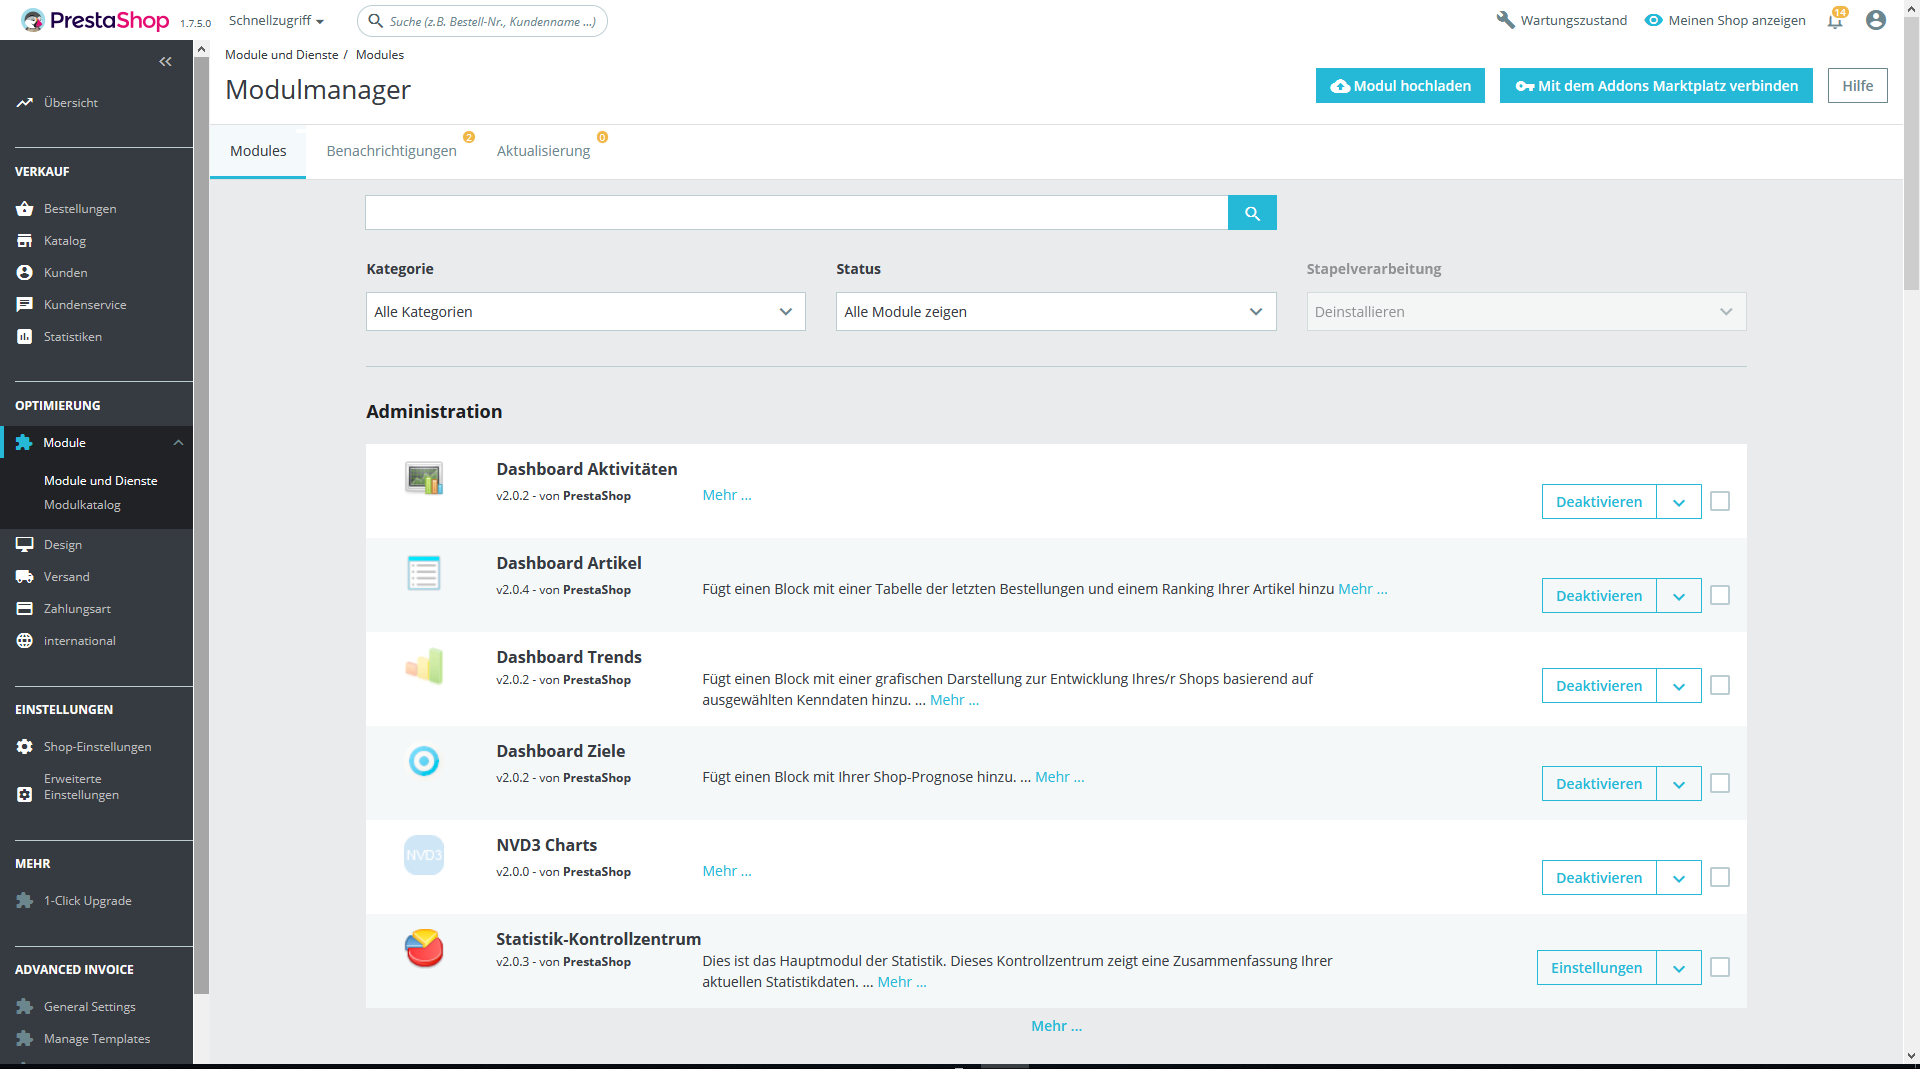This screenshot has height=1069, width=1920.
Task: Click the Mehr link below Administration list
Action: pyautogui.click(x=1056, y=1026)
